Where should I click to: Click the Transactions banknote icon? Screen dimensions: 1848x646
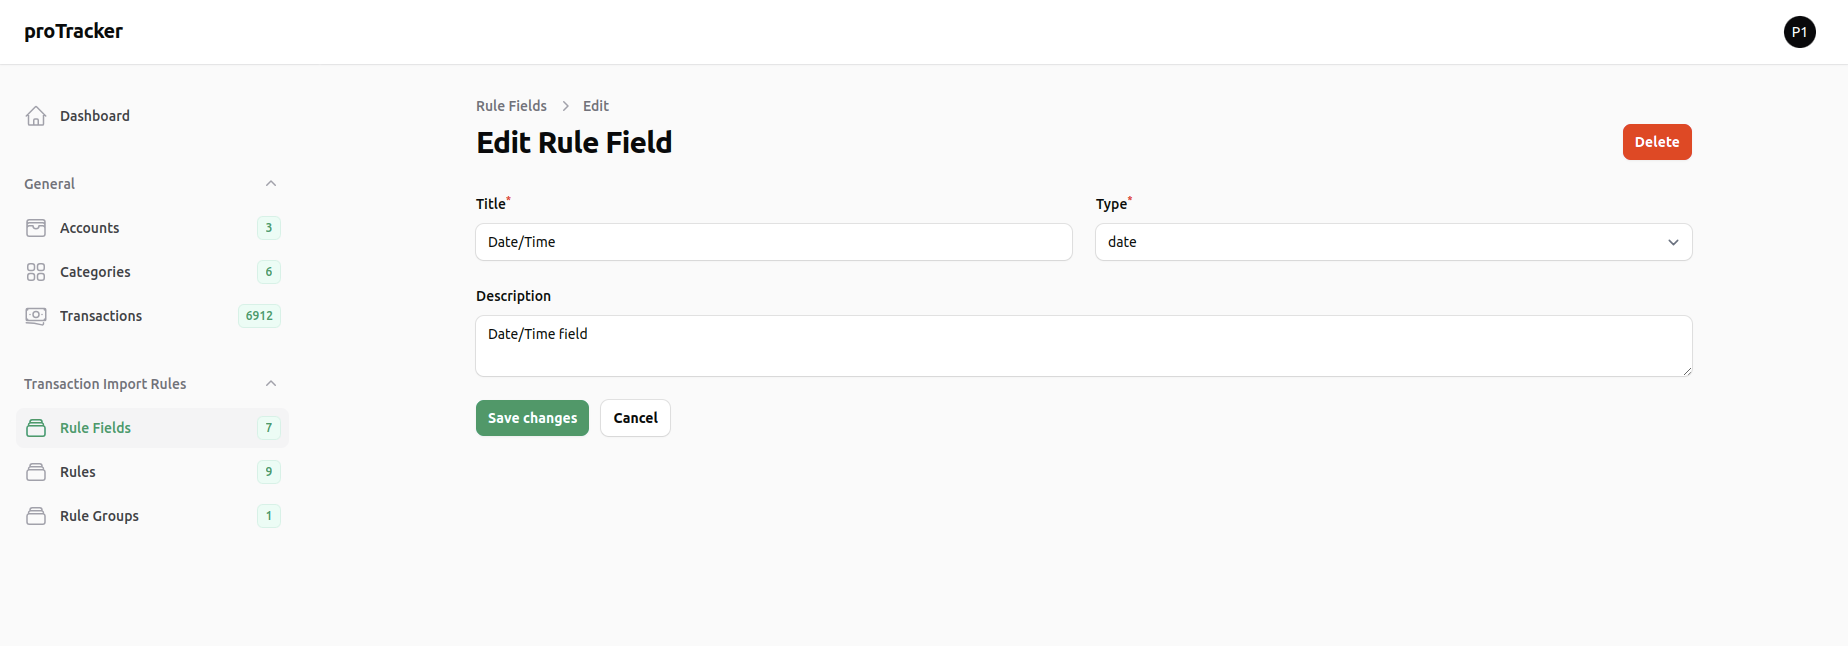[36, 316]
